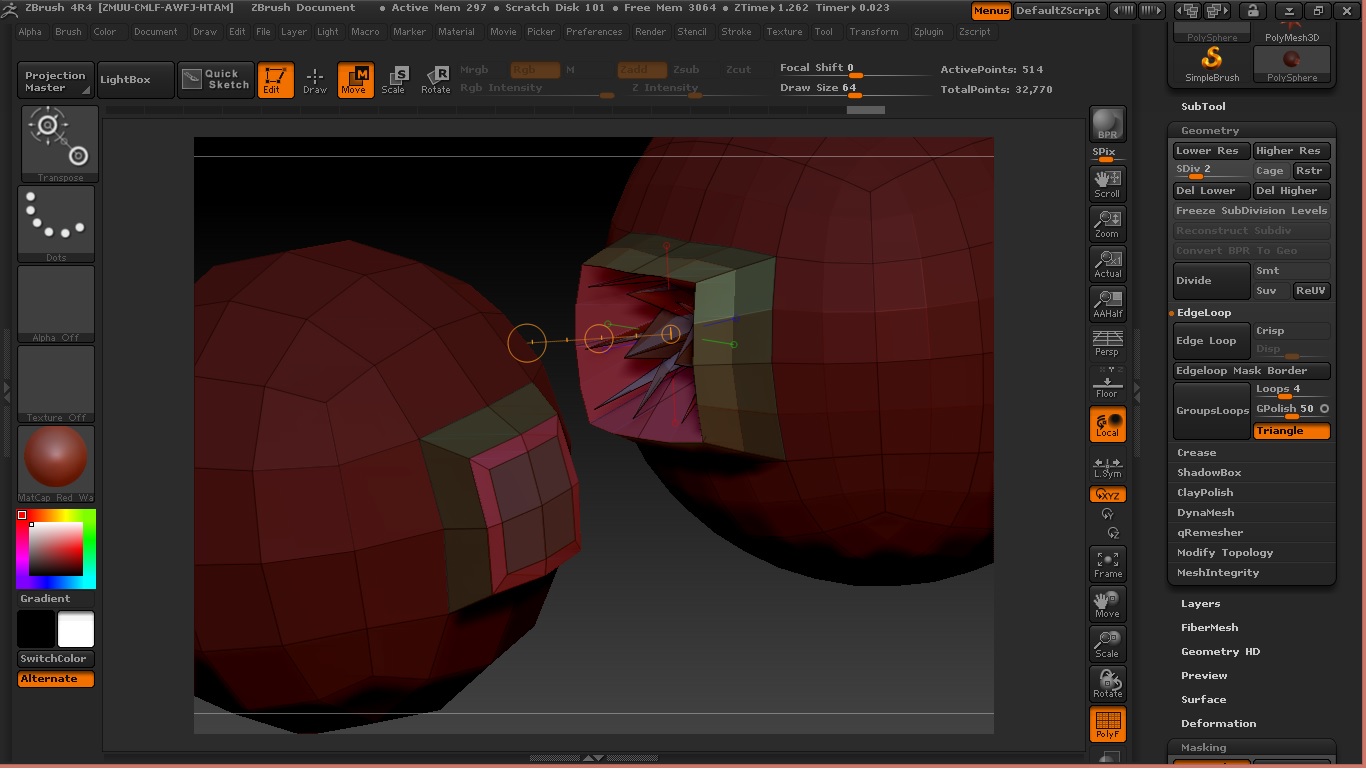Screen dimensions: 1366x782
Task: Select the white secondary color swatch
Action: (x=76, y=630)
